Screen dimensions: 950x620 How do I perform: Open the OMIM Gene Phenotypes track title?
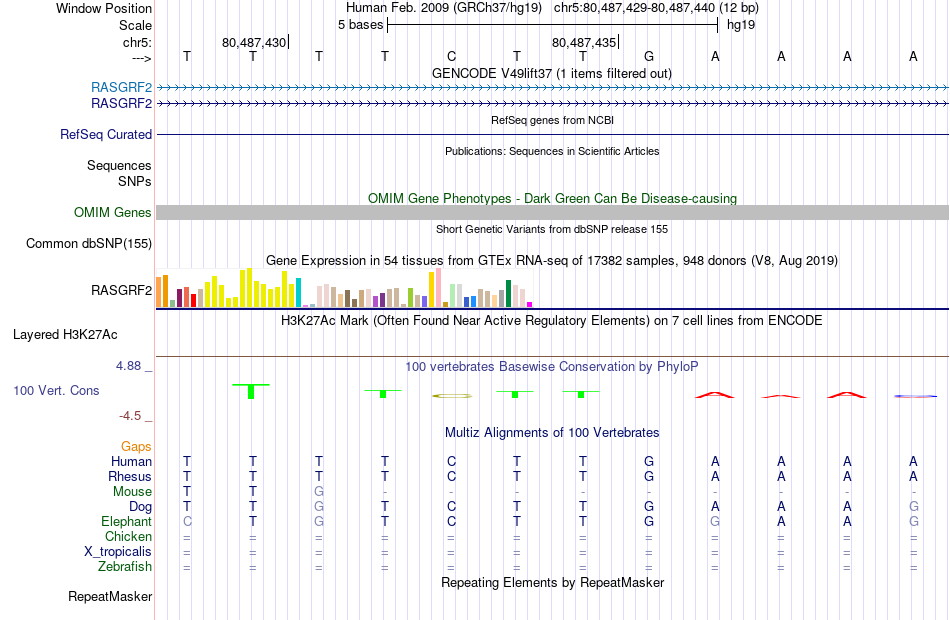(552, 198)
